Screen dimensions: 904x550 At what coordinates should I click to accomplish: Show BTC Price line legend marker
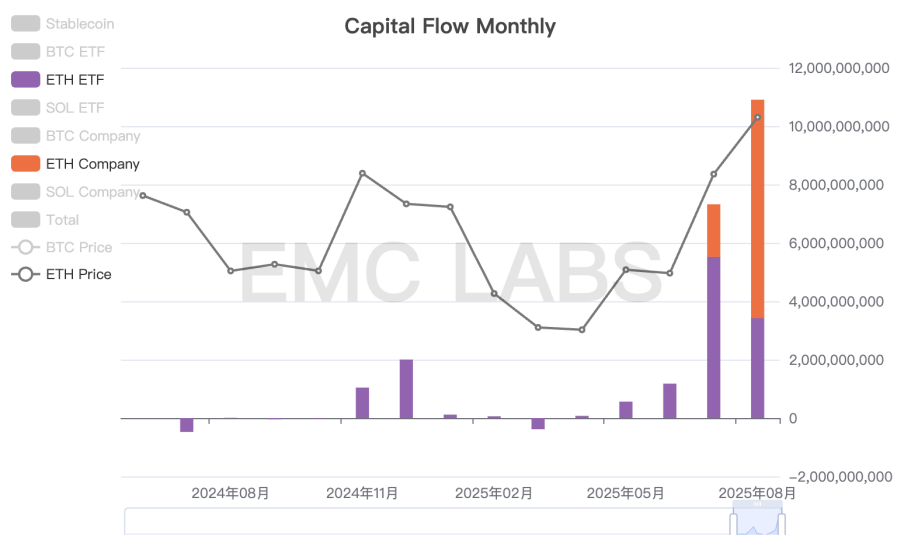(x=25, y=247)
